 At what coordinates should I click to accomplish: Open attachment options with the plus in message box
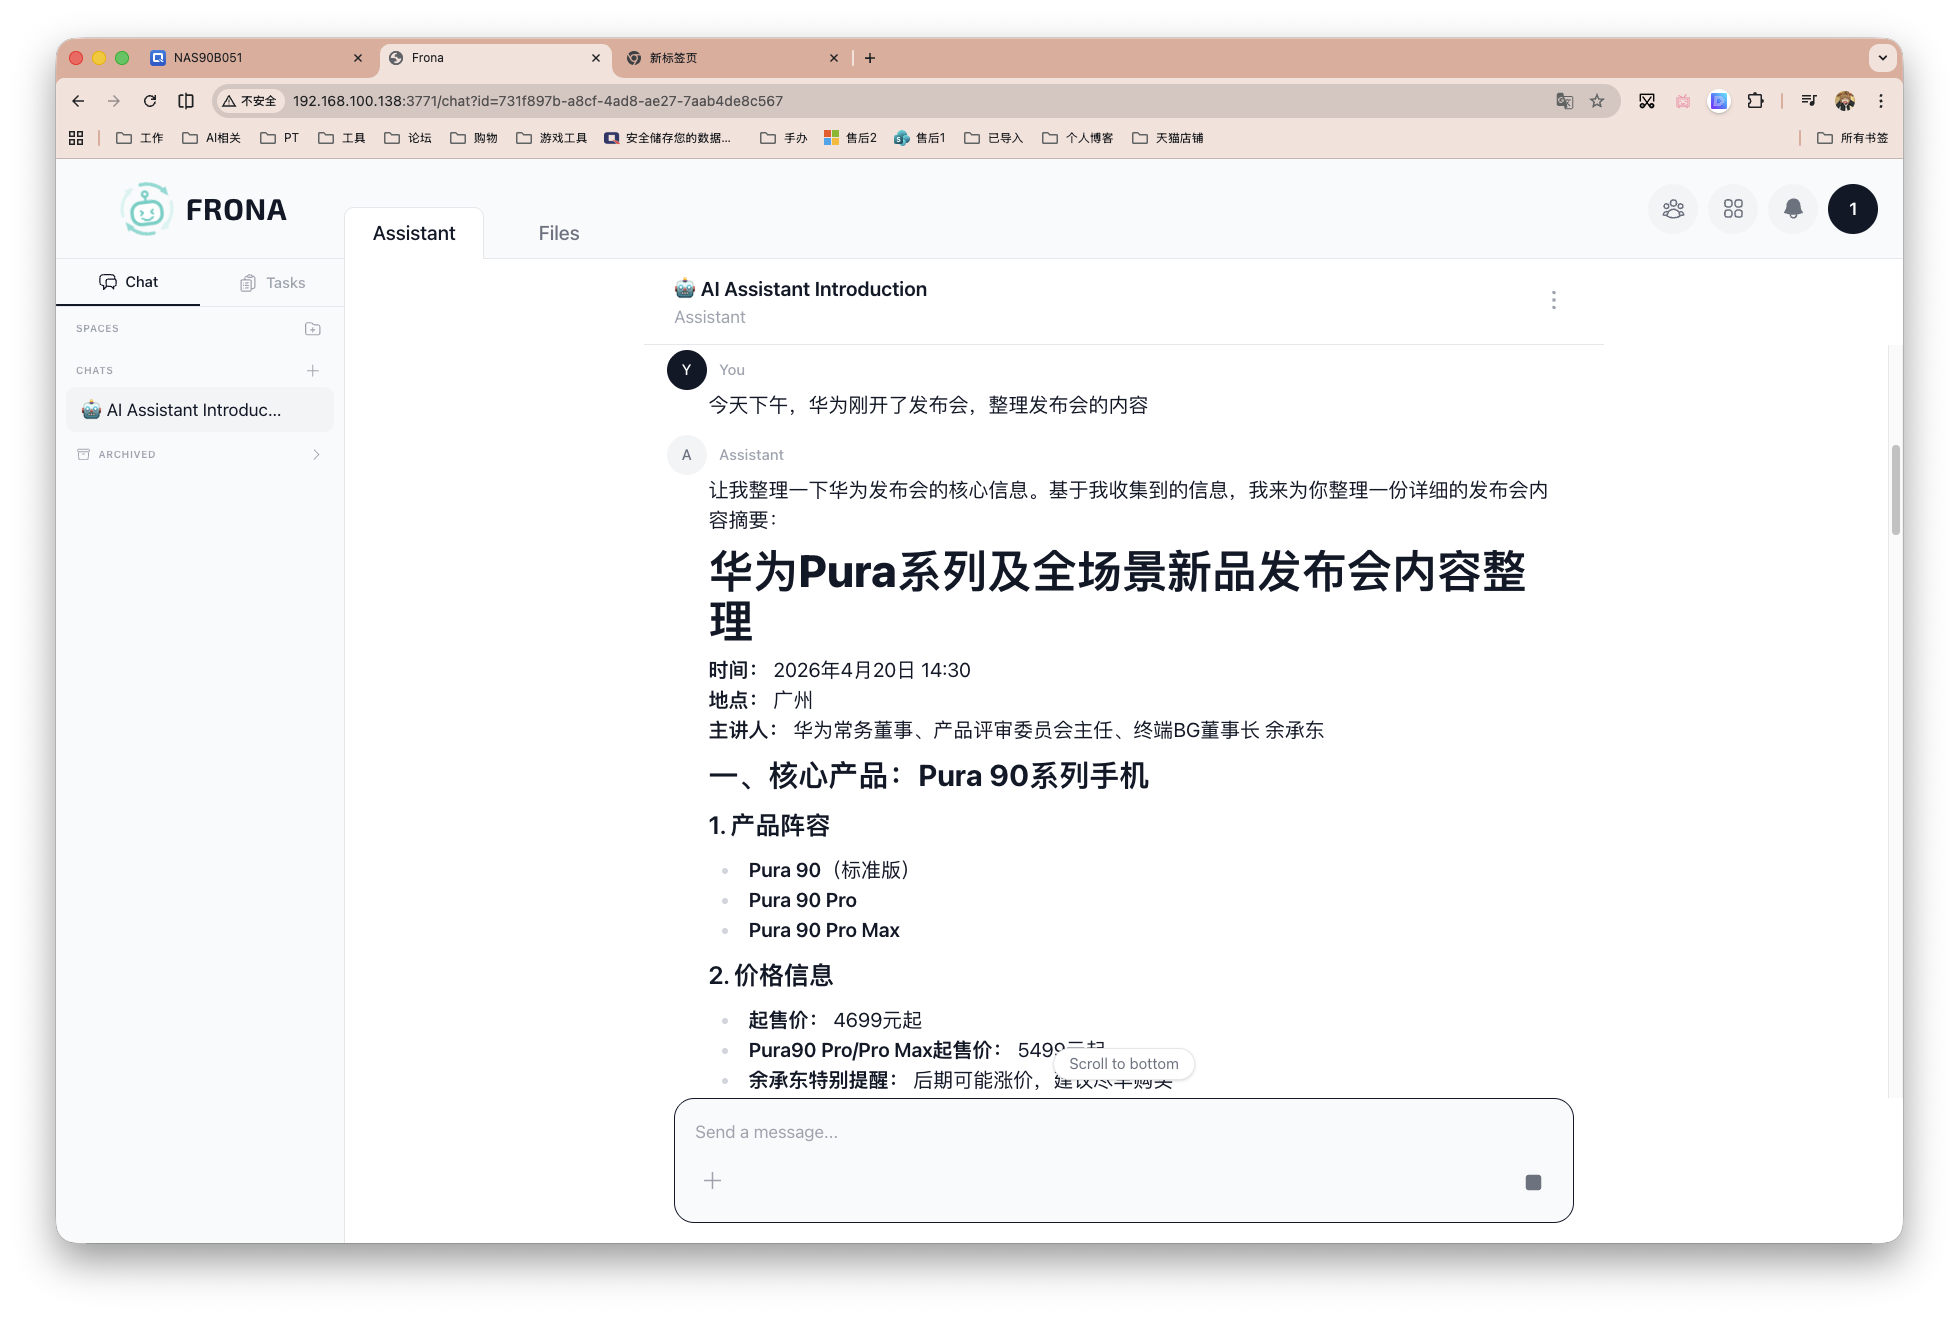(712, 1181)
